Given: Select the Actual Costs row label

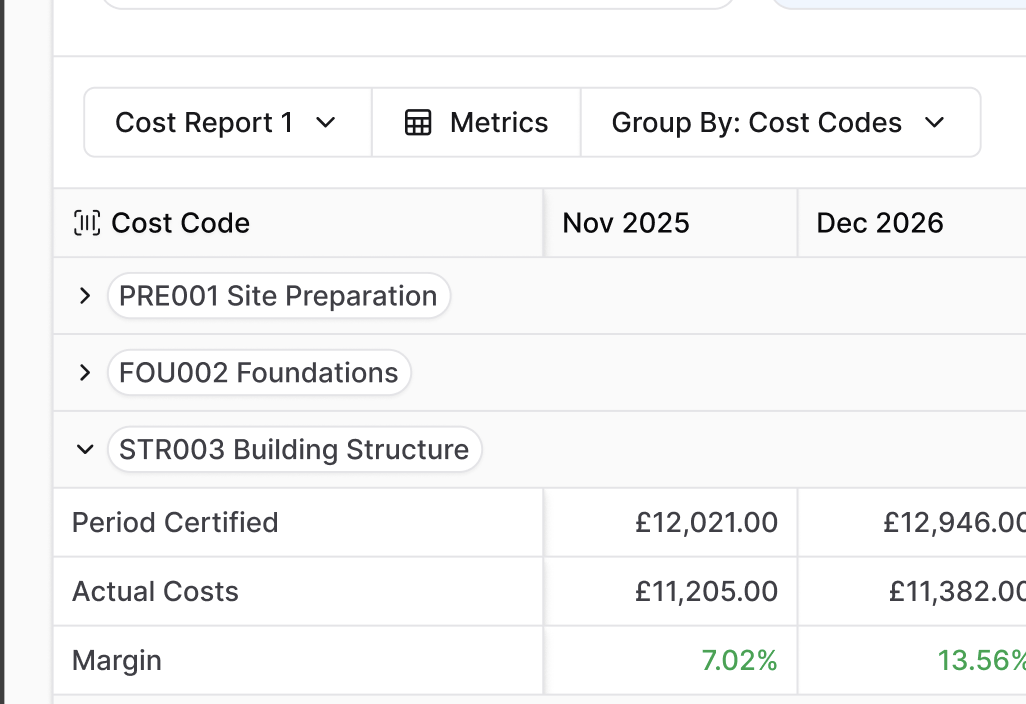Looking at the screenshot, I should [x=155, y=592].
